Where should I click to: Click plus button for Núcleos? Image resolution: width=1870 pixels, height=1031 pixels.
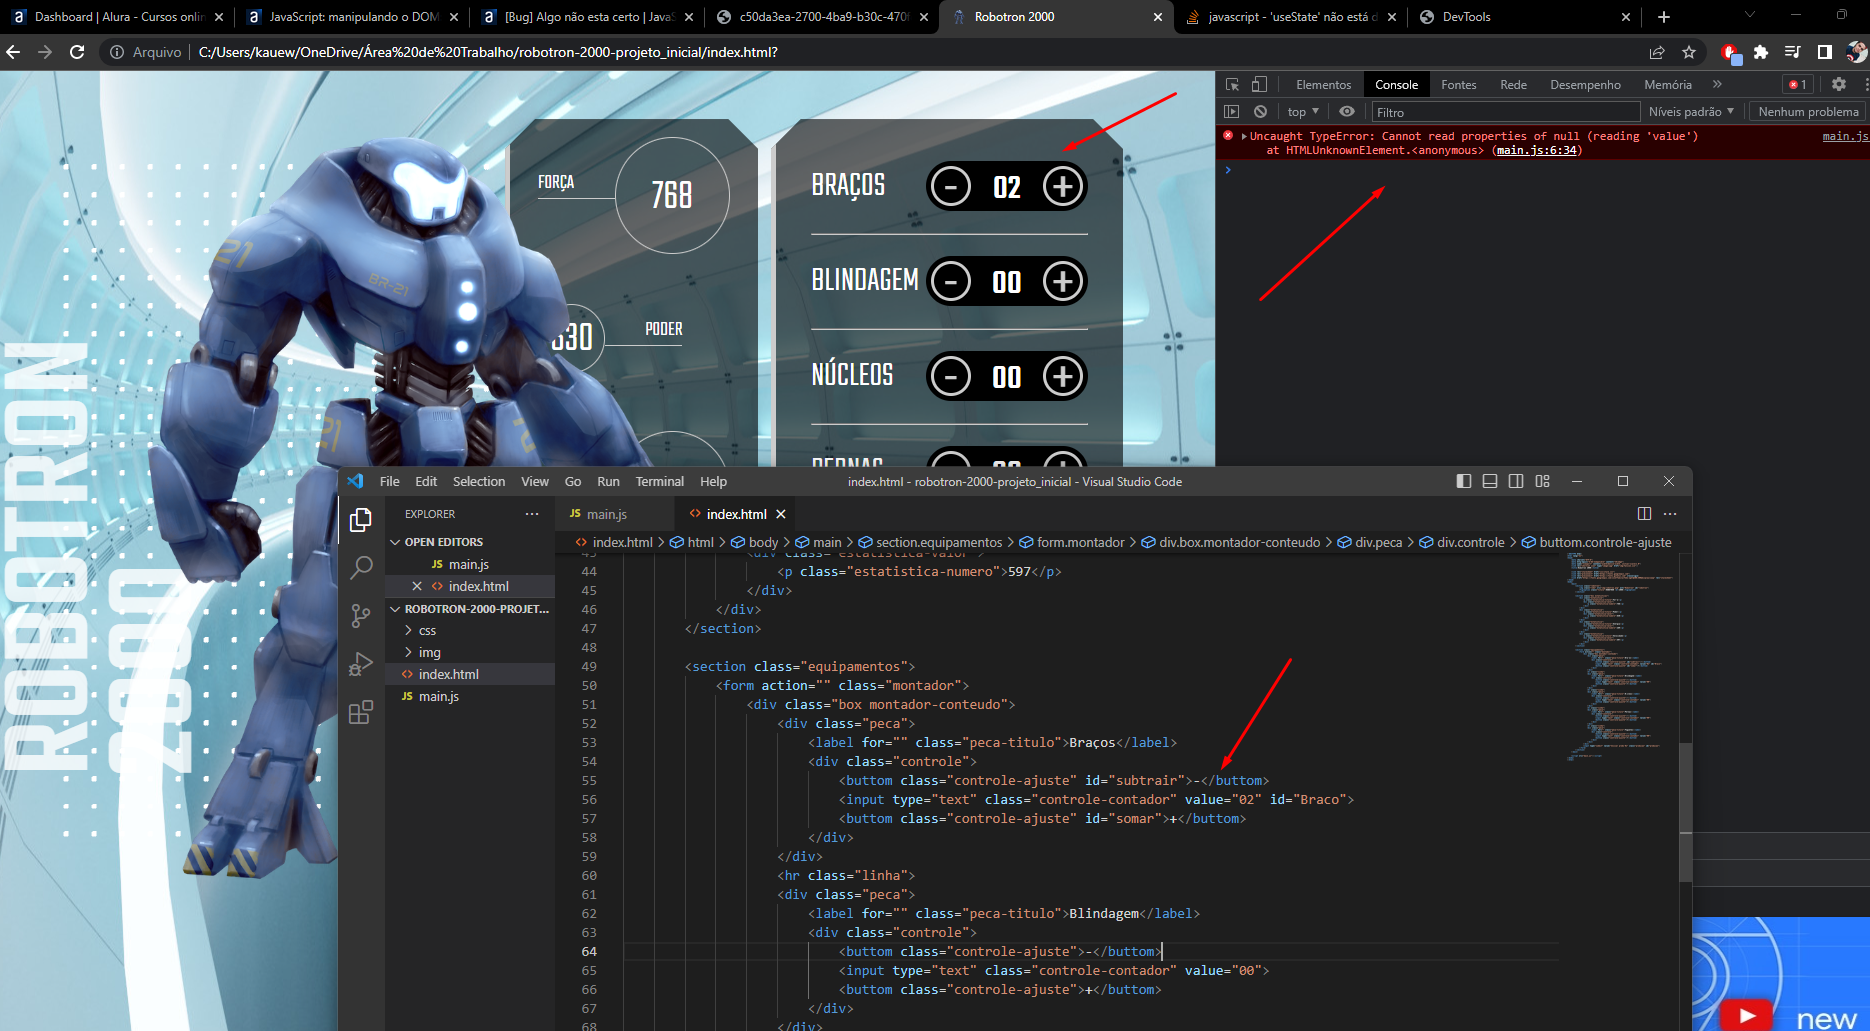pos(1062,376)
